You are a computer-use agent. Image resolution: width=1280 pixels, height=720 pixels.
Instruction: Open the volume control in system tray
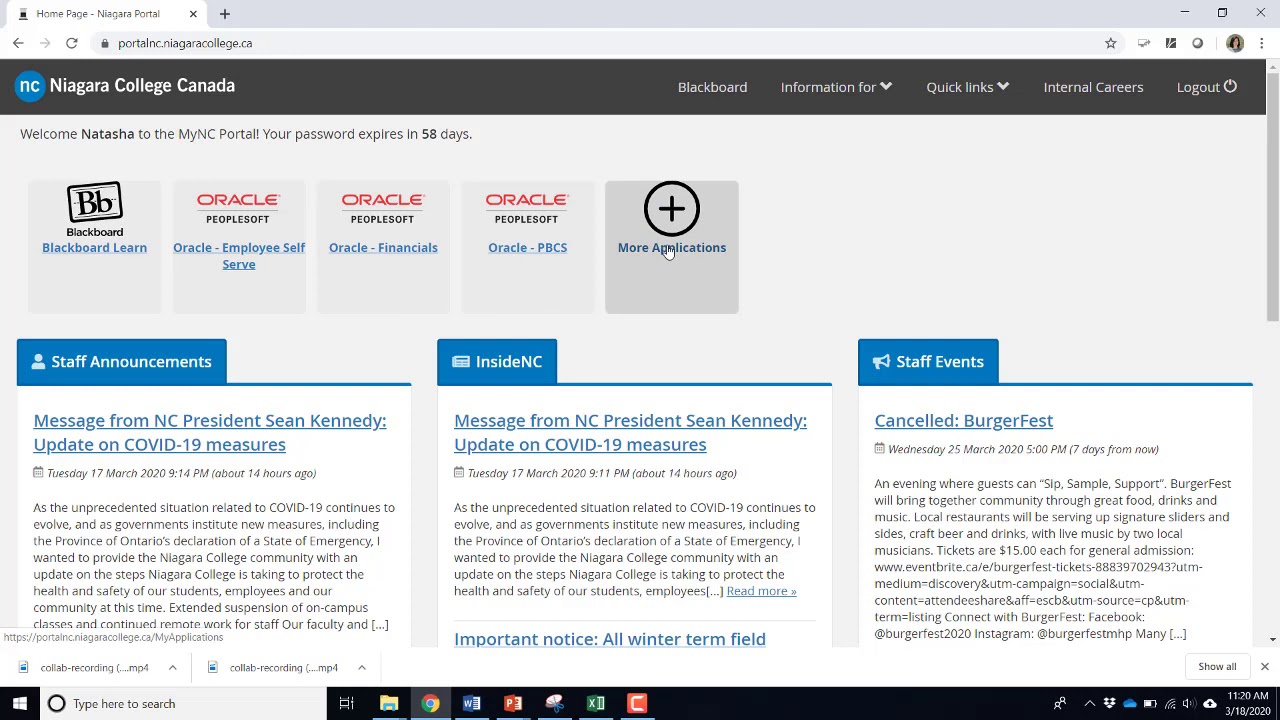1187,703
